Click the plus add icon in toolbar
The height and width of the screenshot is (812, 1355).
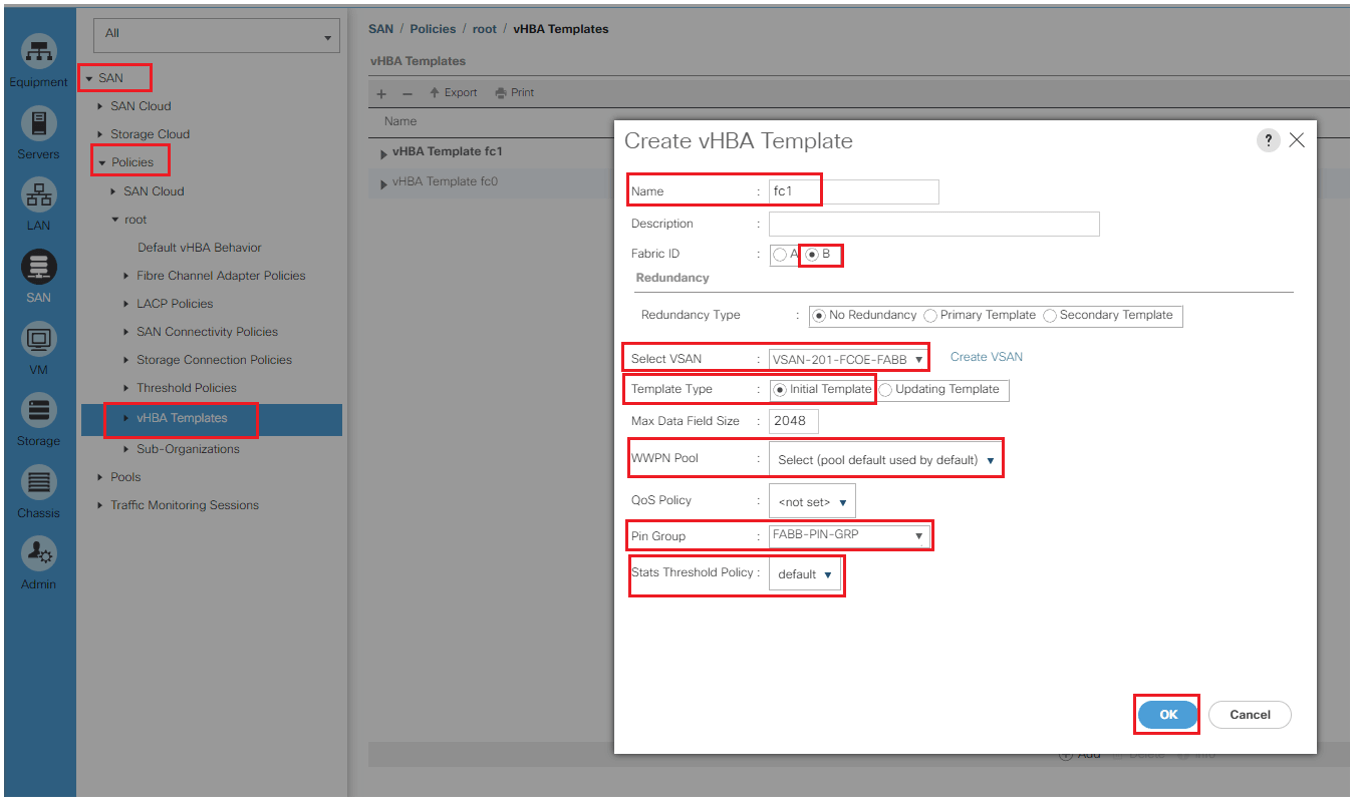(x=381, y=93)
